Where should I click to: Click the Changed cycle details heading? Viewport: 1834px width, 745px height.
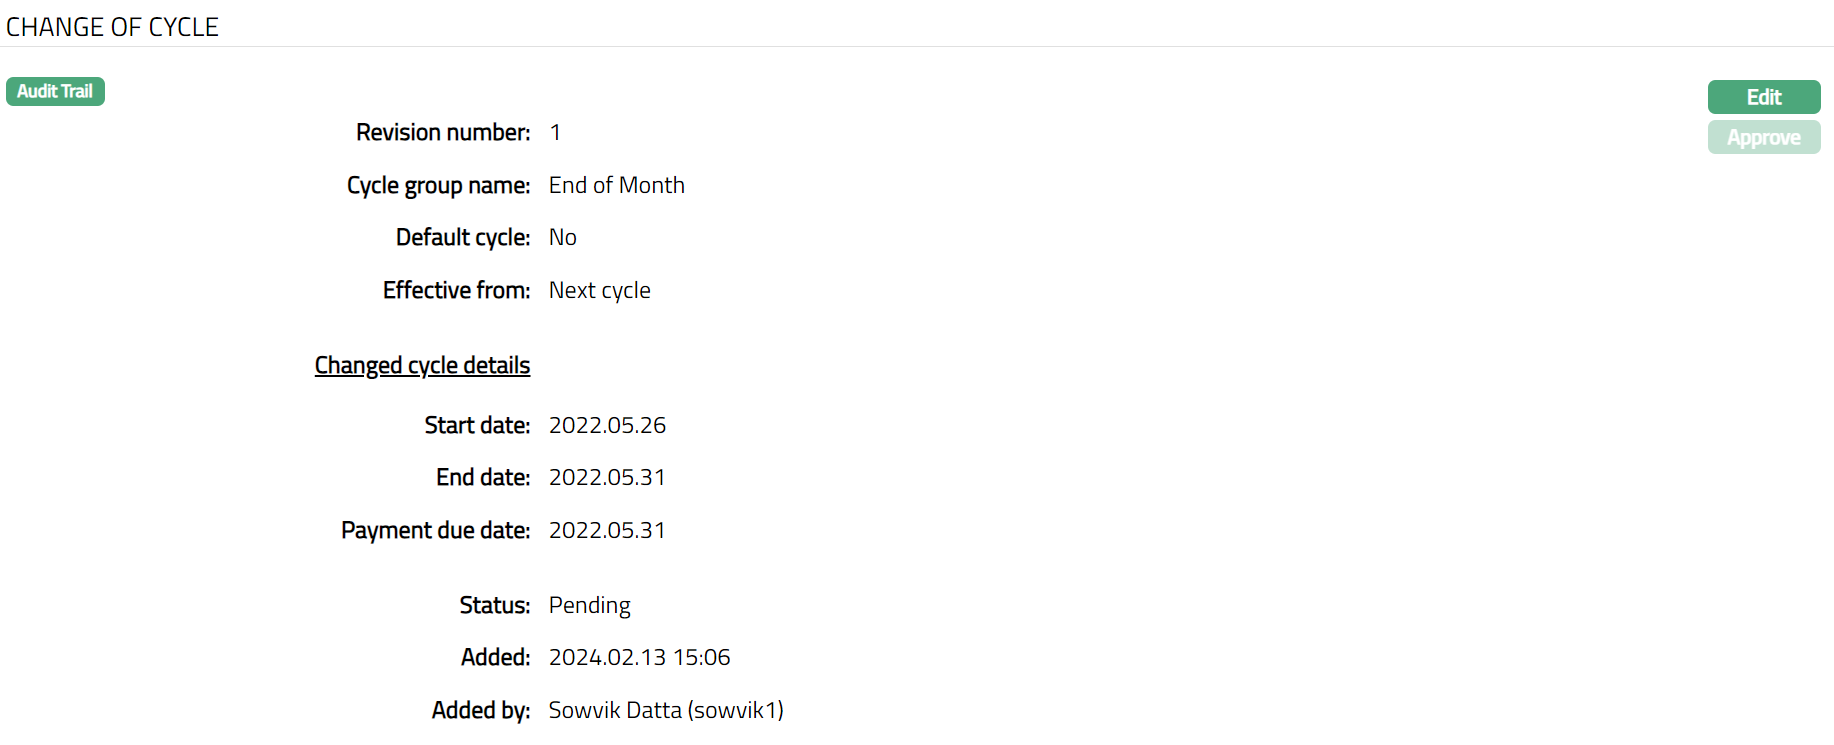point(422,365)
